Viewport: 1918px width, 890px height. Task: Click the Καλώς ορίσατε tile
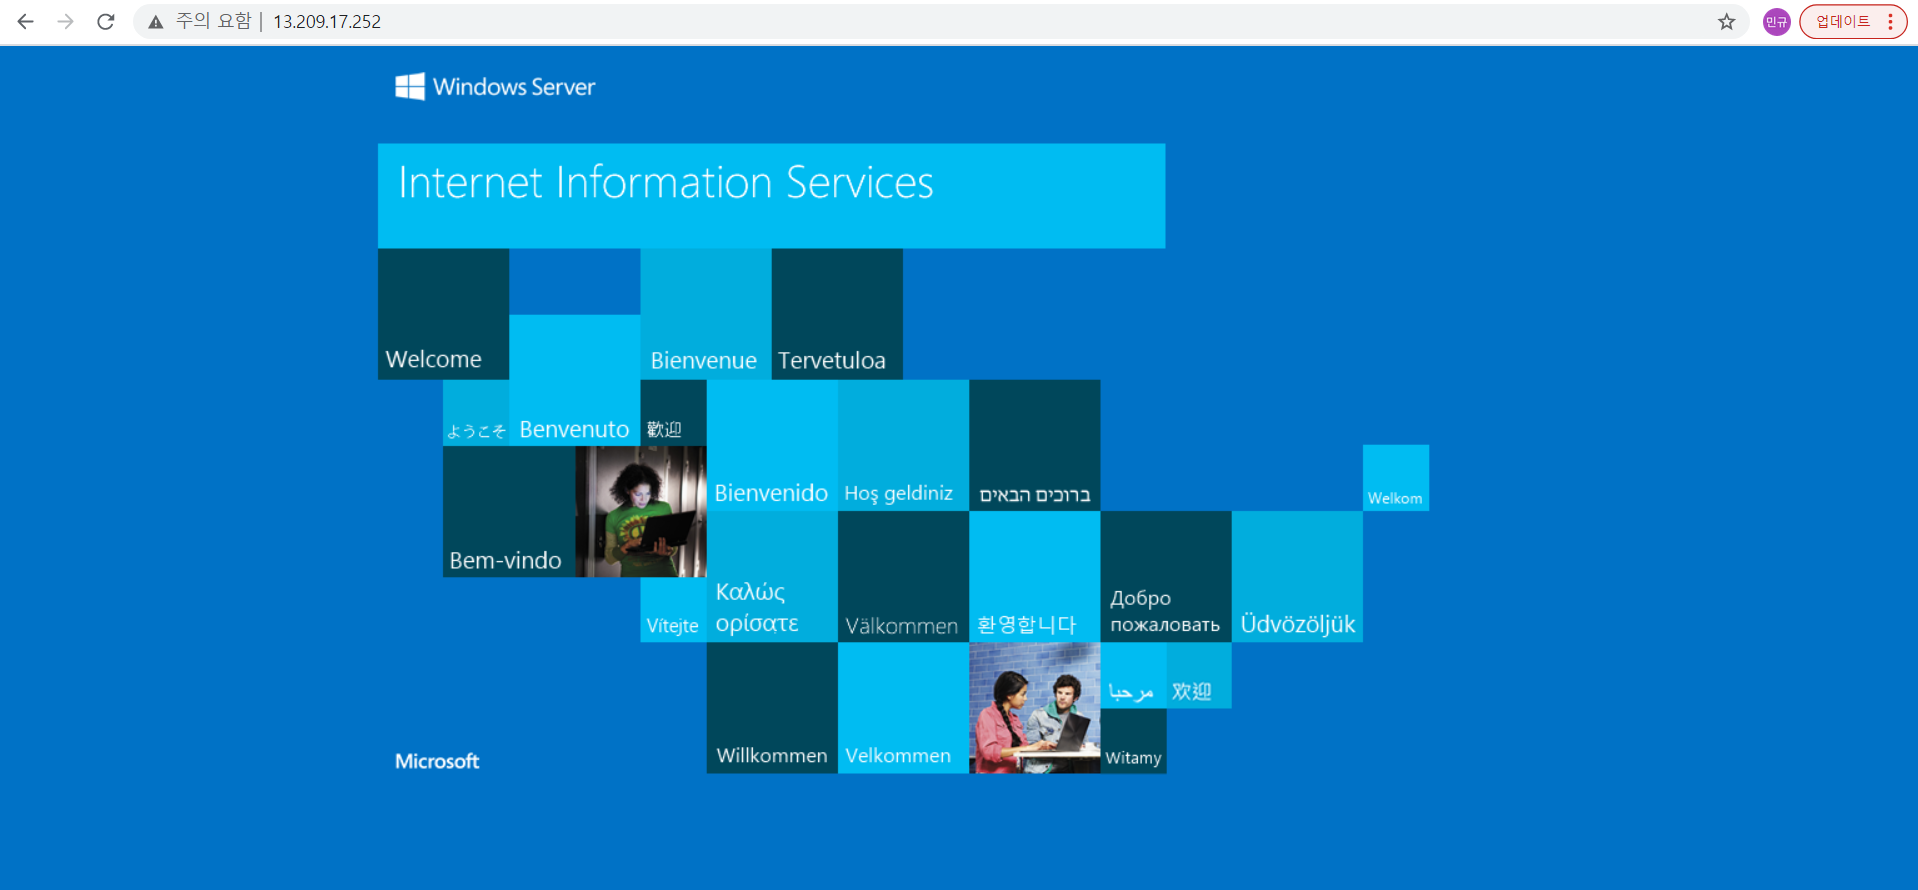click(x=772, y=577)
